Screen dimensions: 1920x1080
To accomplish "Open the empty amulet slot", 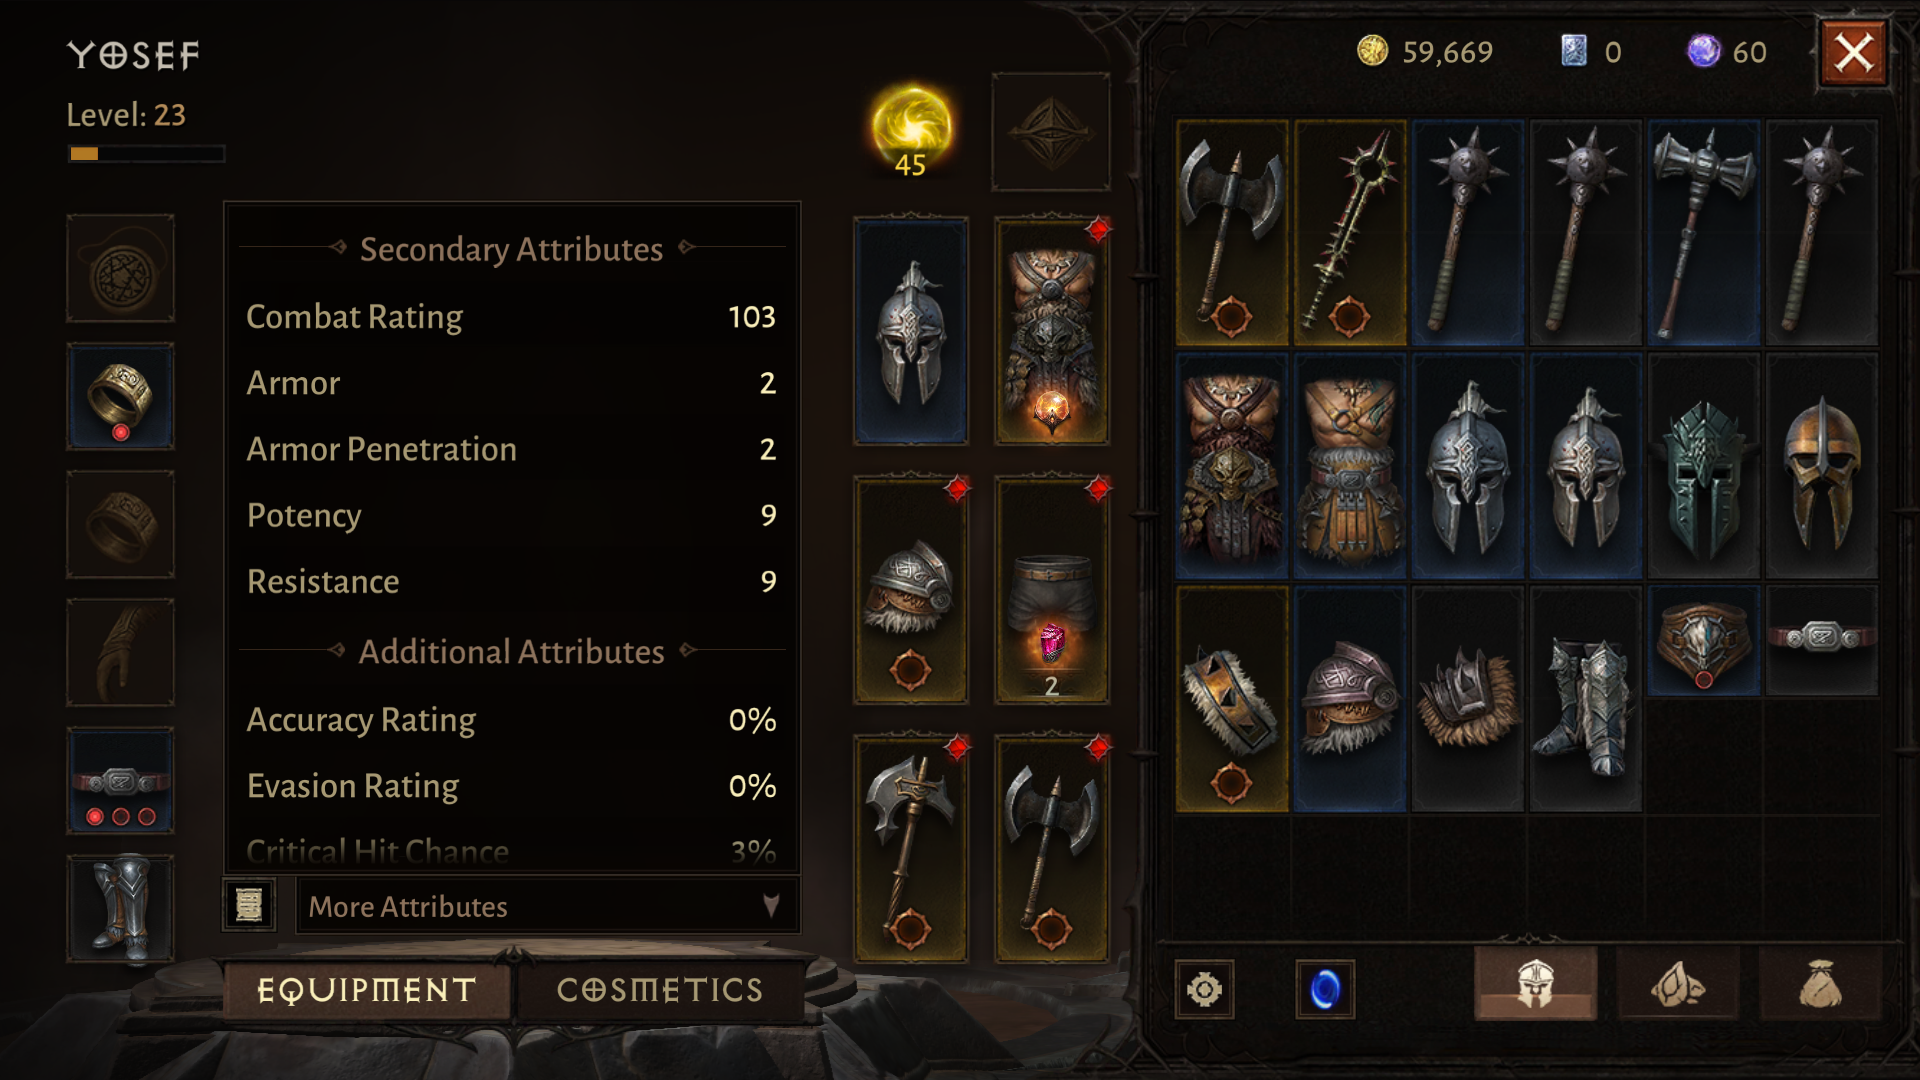I will pyautogui.click(x=120, y=268).
